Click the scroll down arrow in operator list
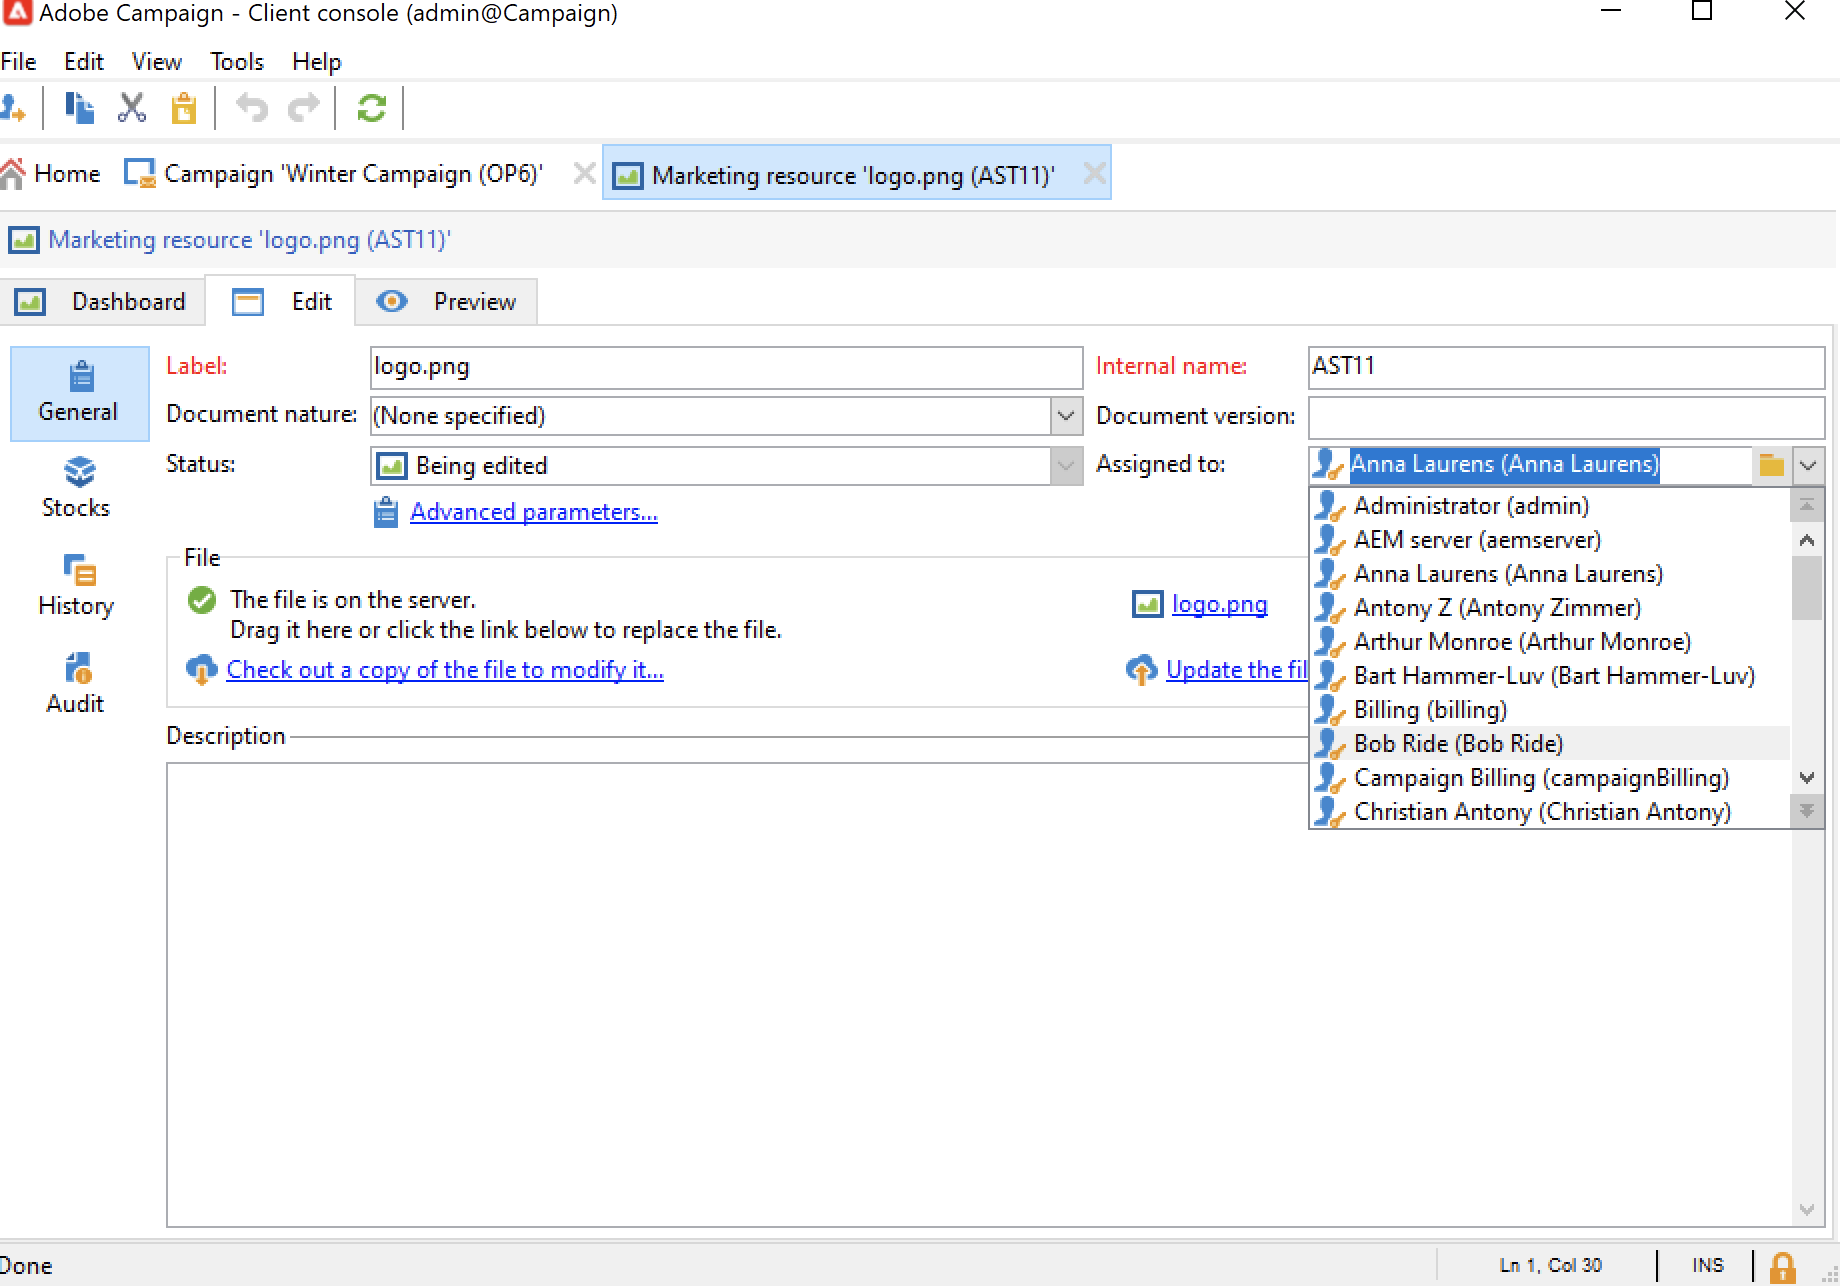The height and width of the screenshot is (1286, 1840). coord(1807,777)
